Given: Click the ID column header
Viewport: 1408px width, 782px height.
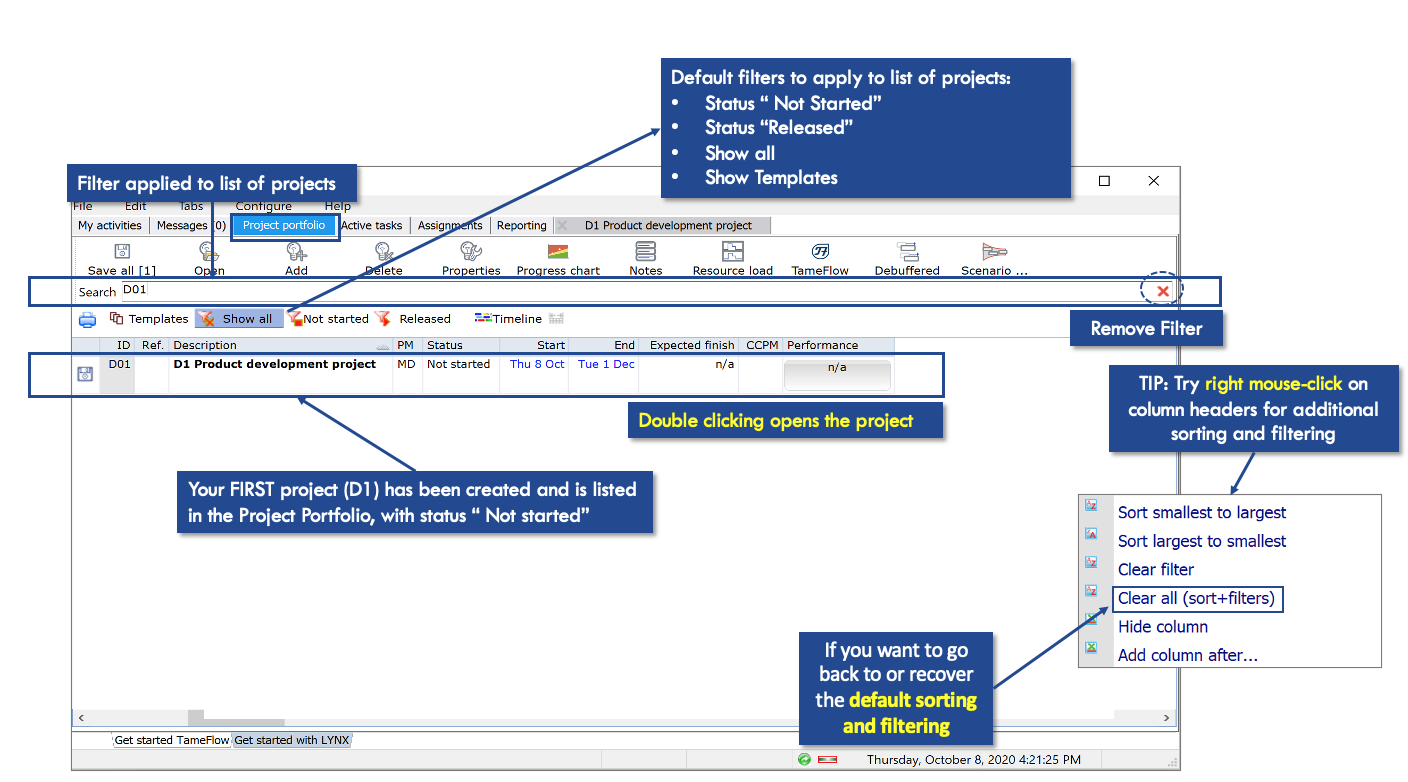Looking at the screenshot, I should click(117, 345).
